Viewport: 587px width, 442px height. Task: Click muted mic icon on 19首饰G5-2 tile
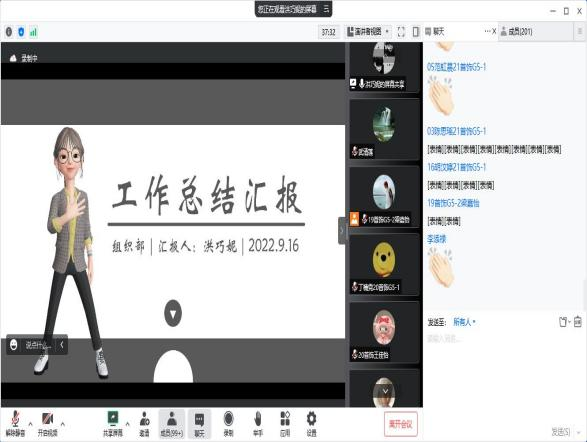pos(364,219)
